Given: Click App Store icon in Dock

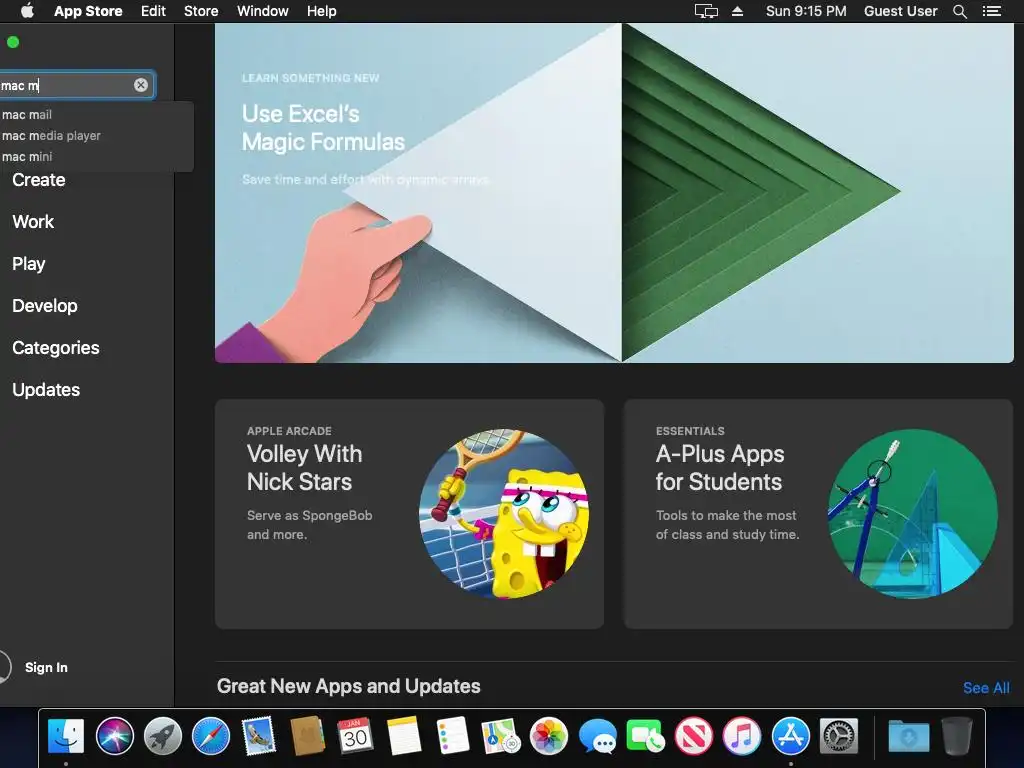Looking at the screenshot, I should [790, 736].
